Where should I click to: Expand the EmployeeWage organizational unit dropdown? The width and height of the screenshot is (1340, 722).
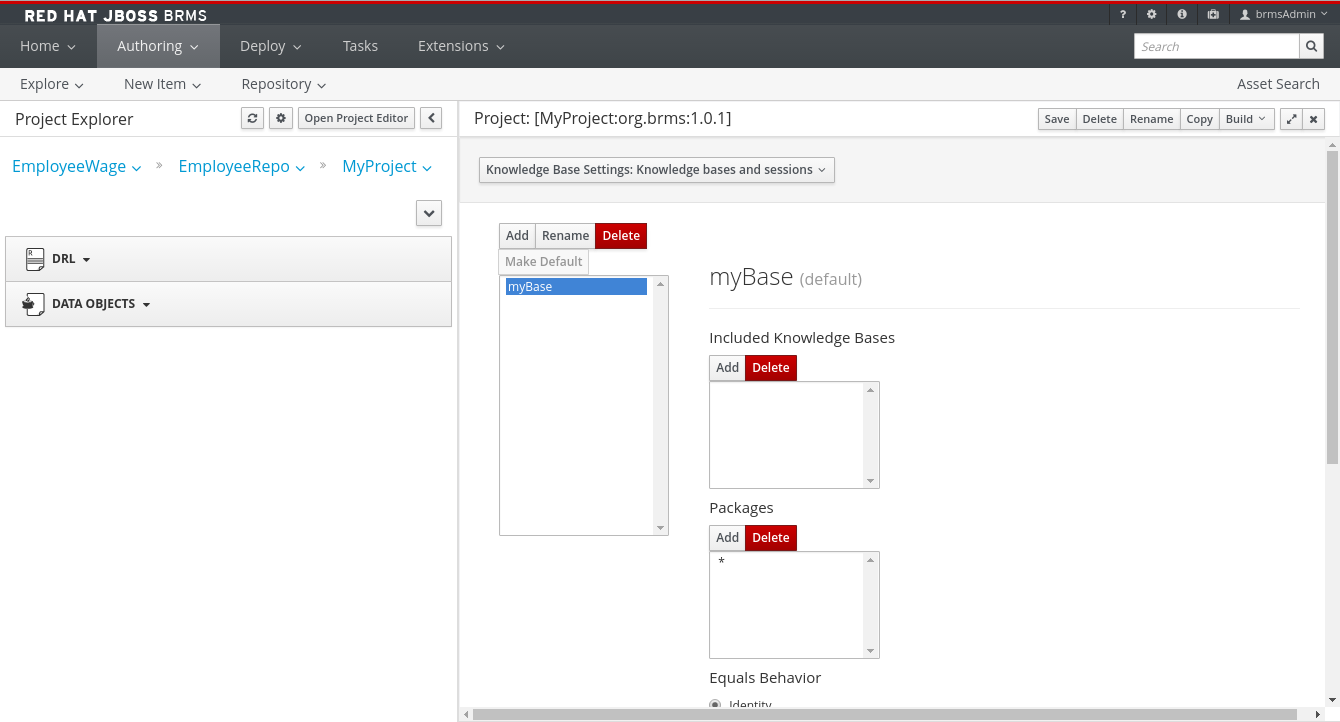pos(77,167)
